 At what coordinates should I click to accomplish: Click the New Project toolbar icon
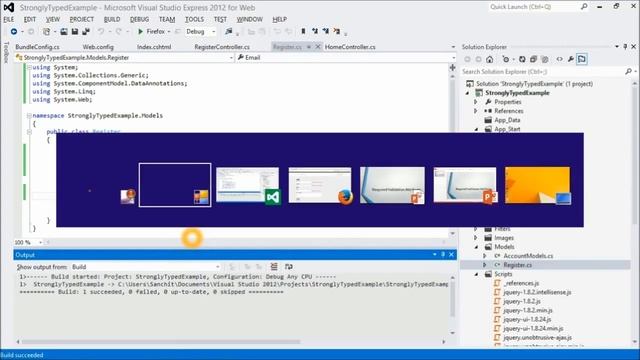(47, 31)
